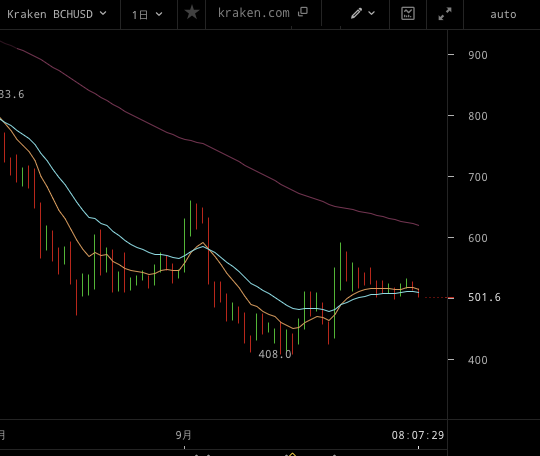Click the tall green candle at the September peak
Screen dimensions: 540x456
pyautogui.click(x=190, y=218)
